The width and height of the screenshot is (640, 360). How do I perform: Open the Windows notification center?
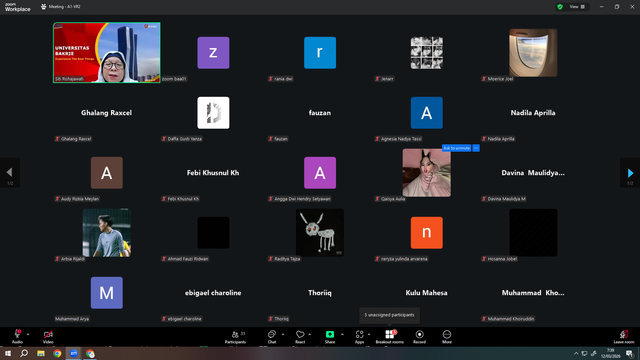629,353
